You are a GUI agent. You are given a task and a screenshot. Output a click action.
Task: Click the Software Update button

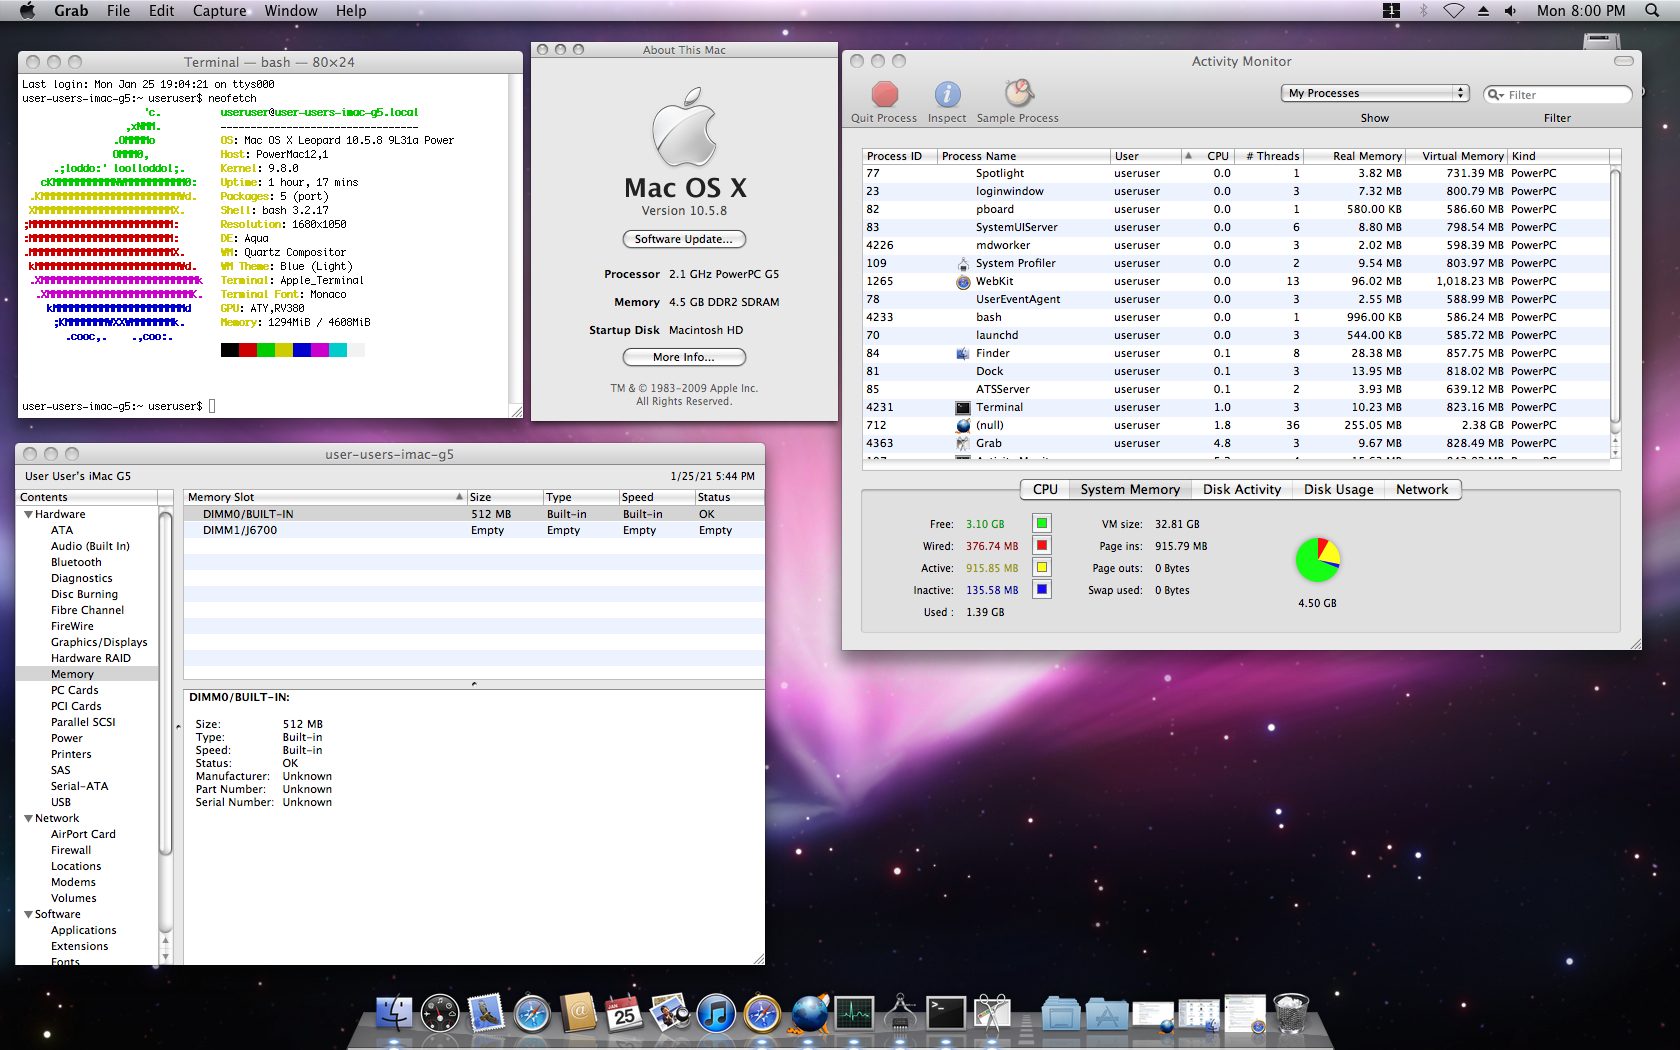pos(684,239)
